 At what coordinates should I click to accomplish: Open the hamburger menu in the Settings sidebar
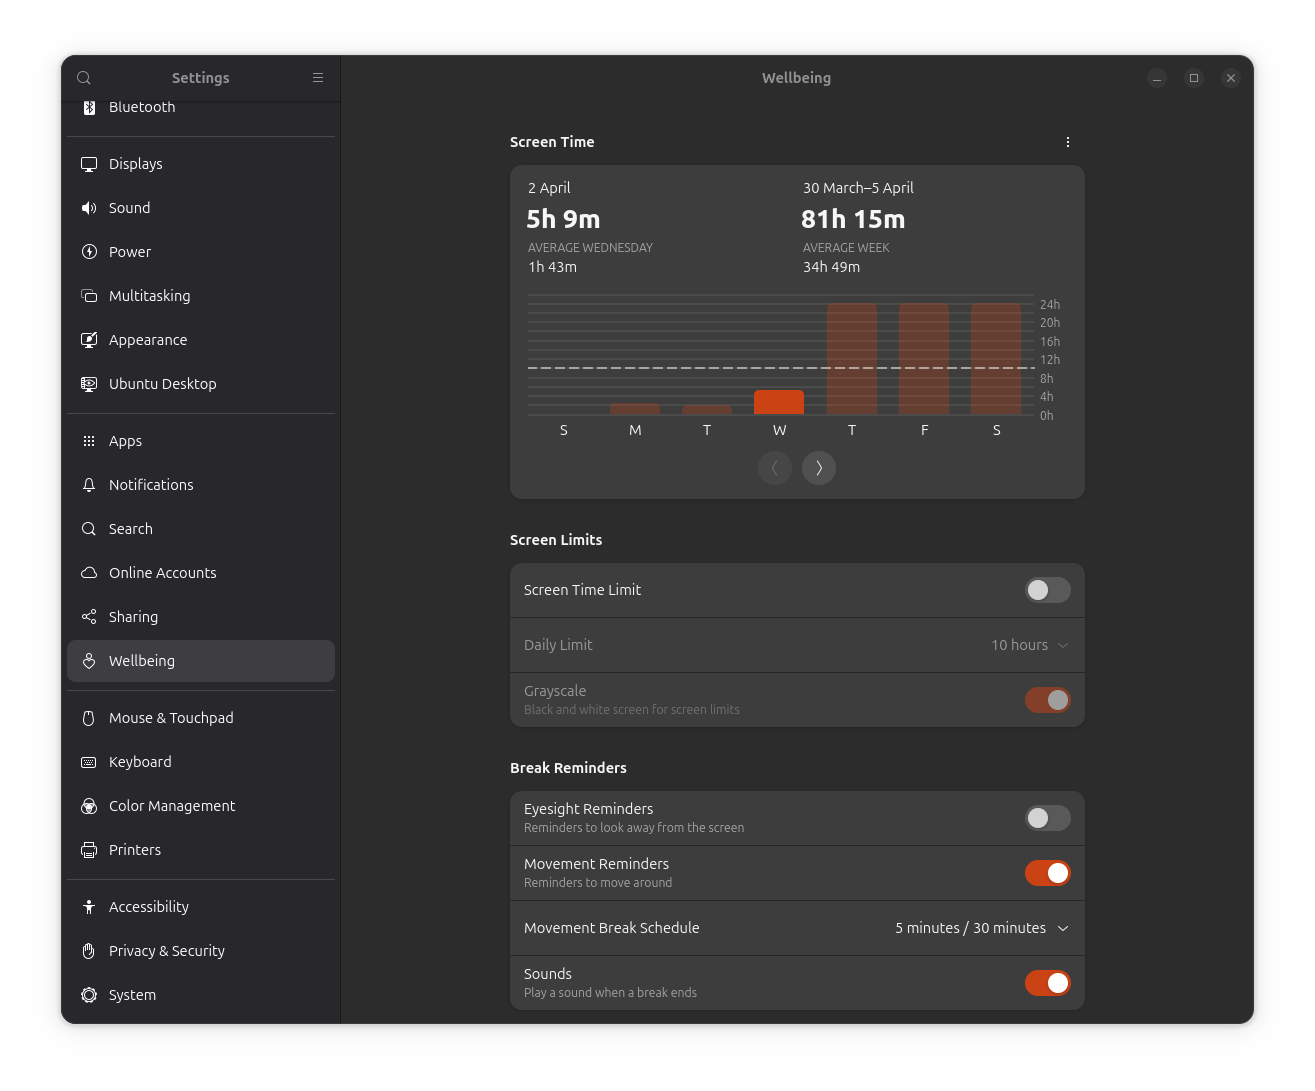click(x=318, y=77)
